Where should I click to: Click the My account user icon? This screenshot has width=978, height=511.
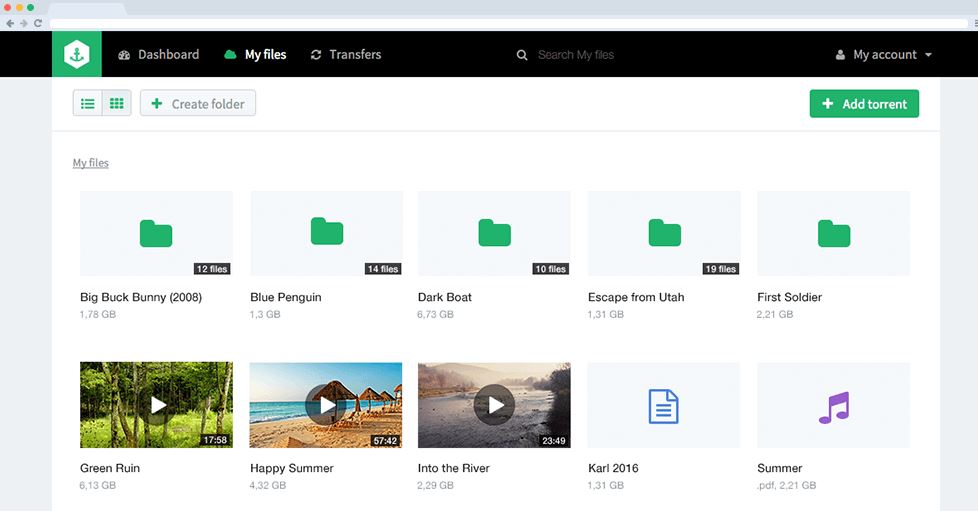[840, 55]
